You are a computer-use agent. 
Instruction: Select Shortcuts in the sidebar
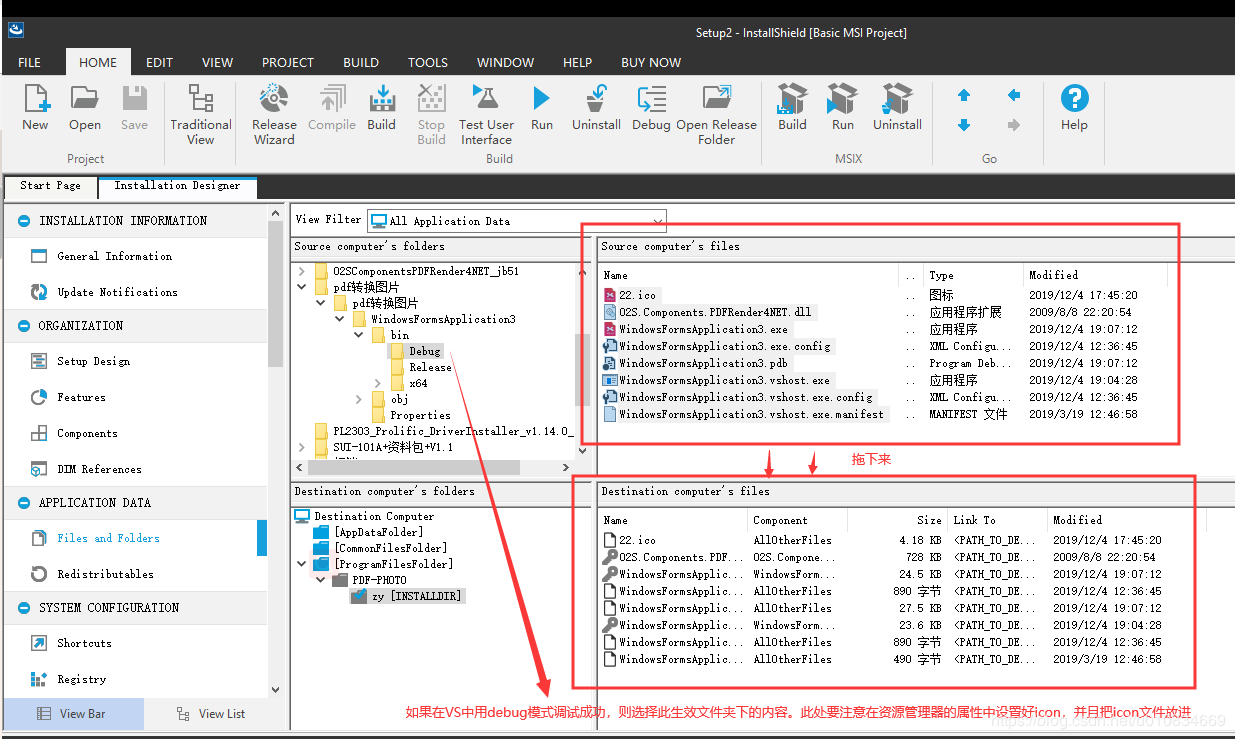(x=84, y=643)
